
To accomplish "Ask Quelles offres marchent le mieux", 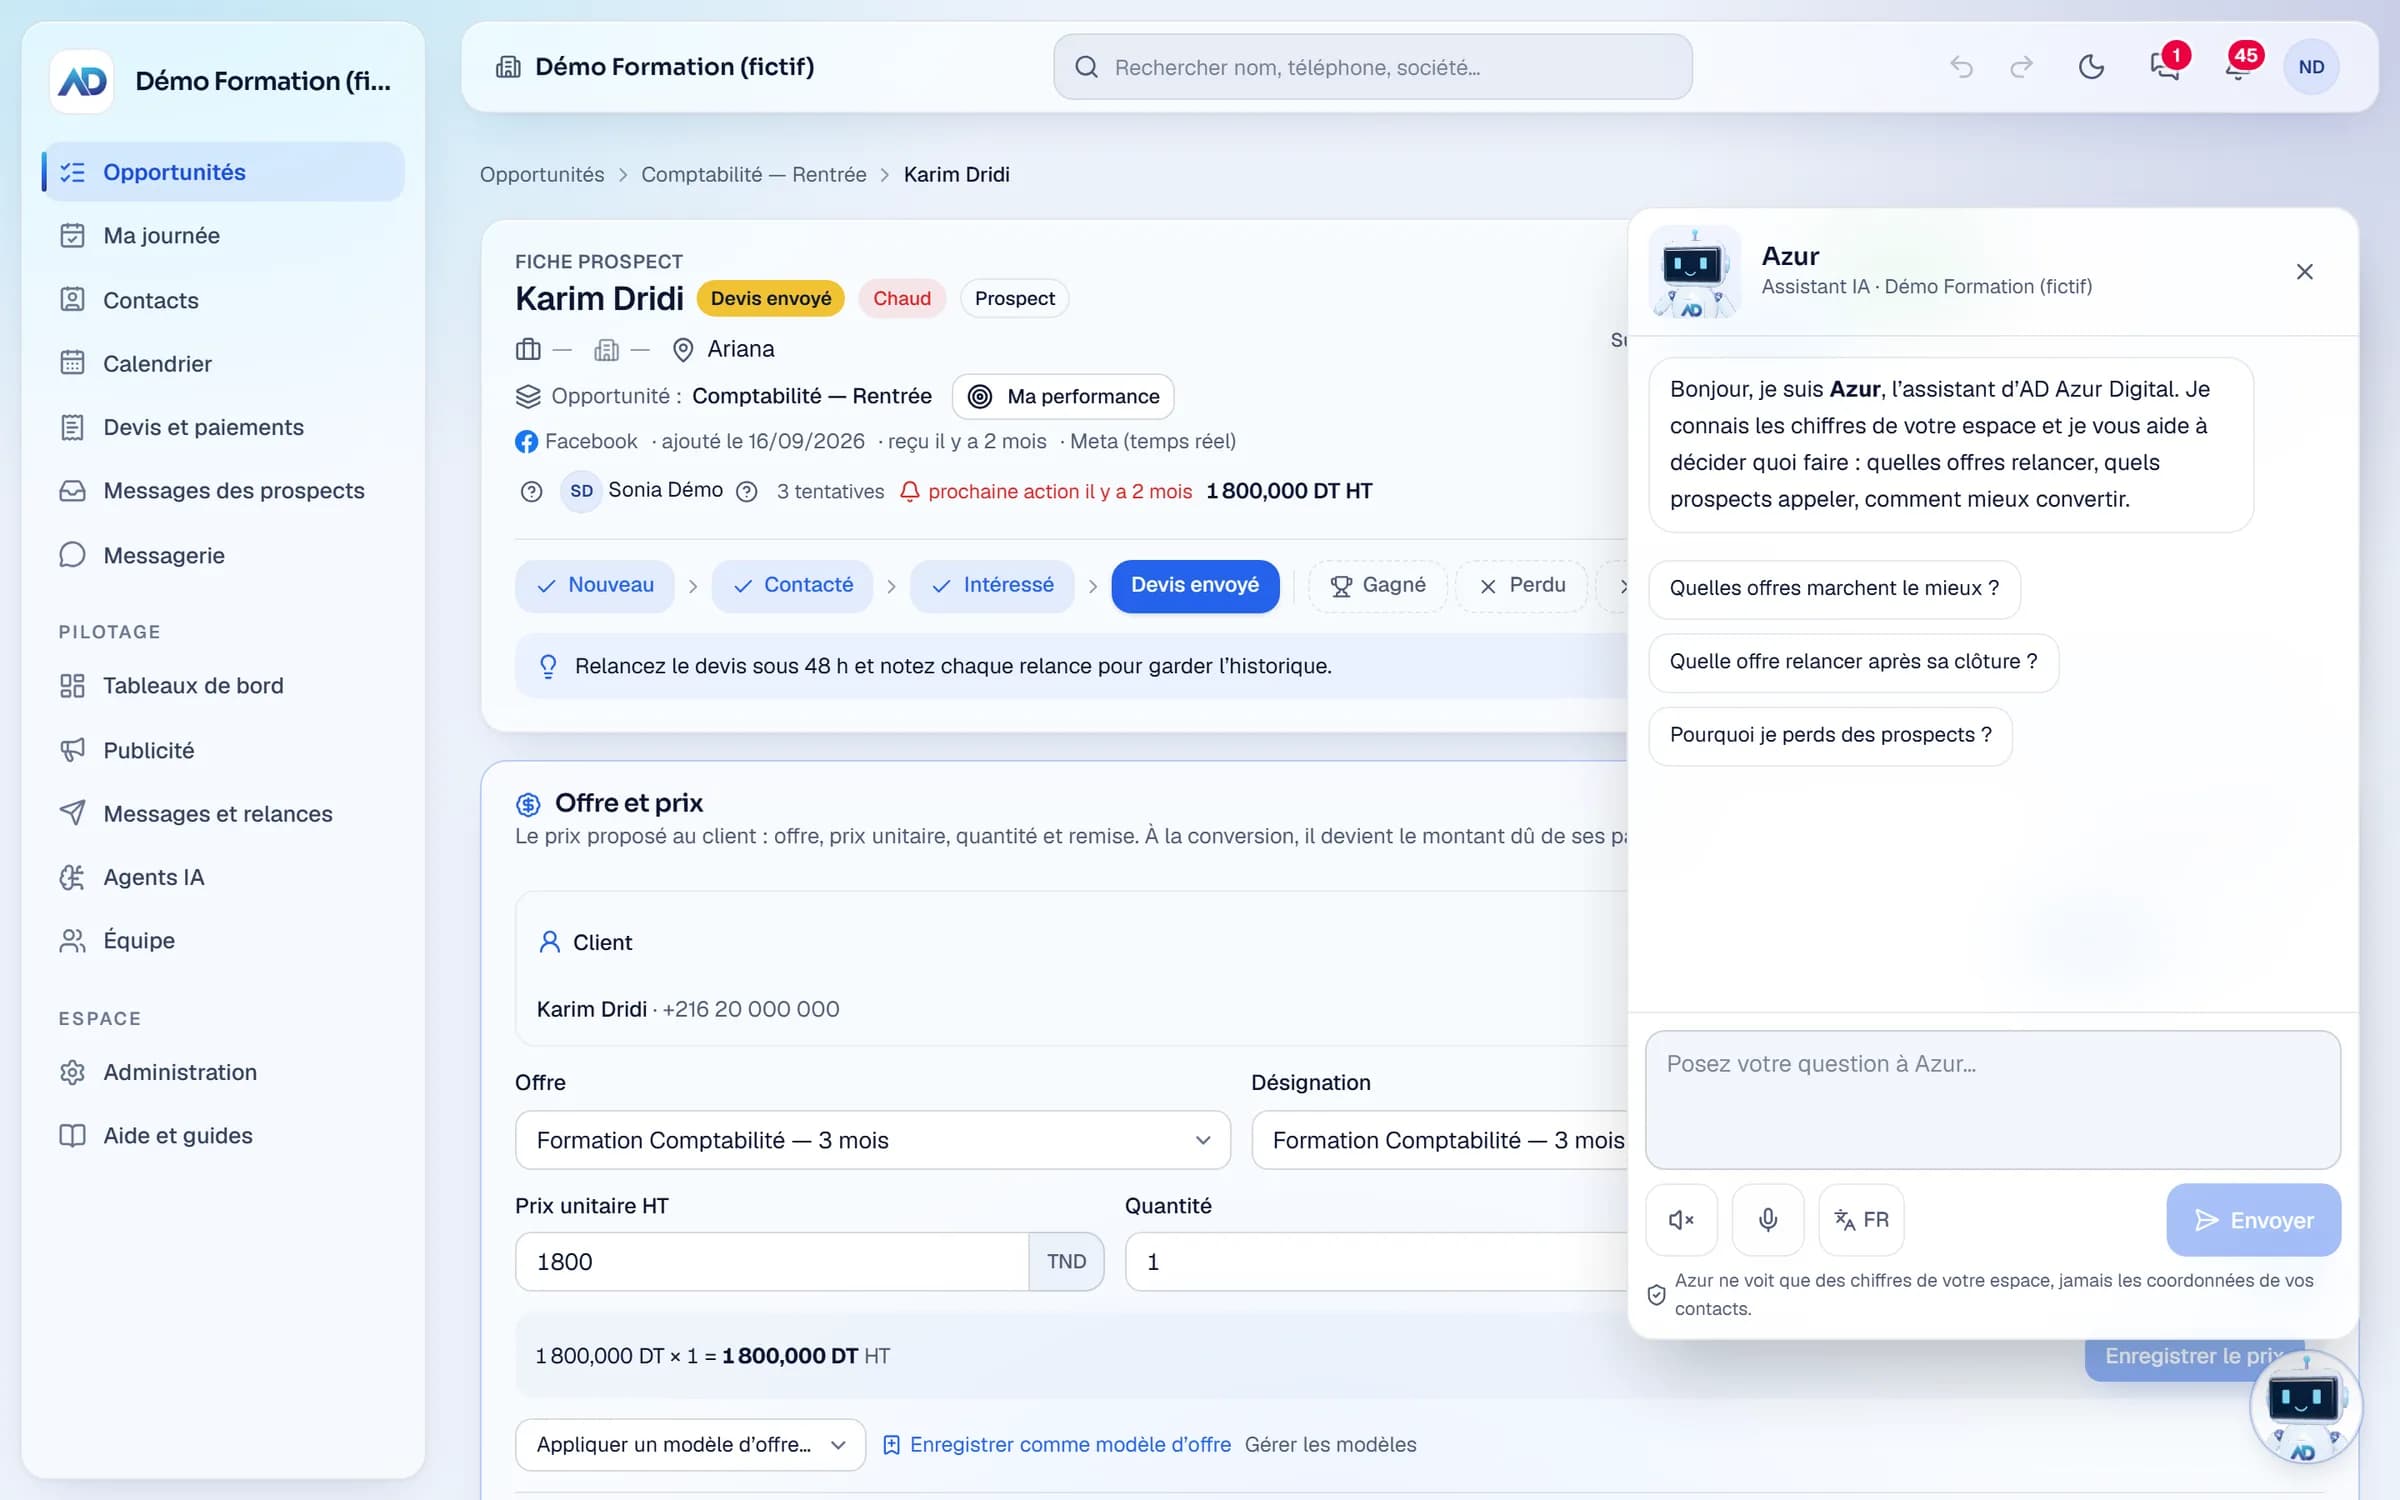I will tap(1834, 589).
